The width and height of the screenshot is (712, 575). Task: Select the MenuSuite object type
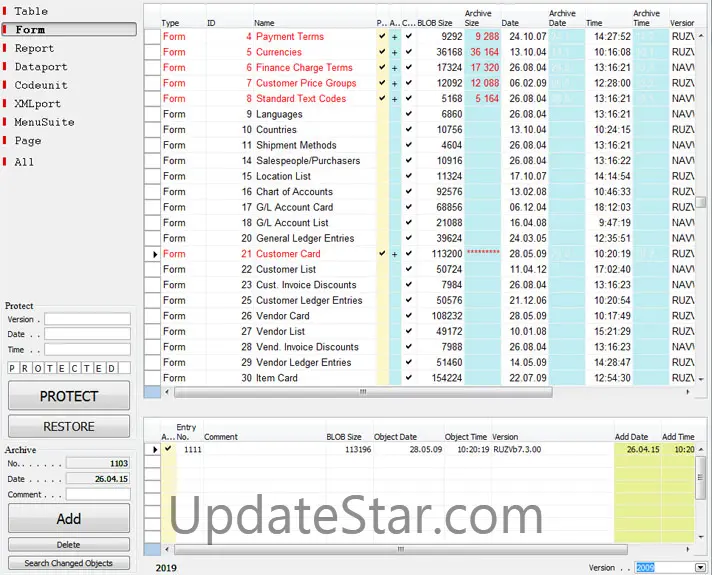tap(44, 122)
